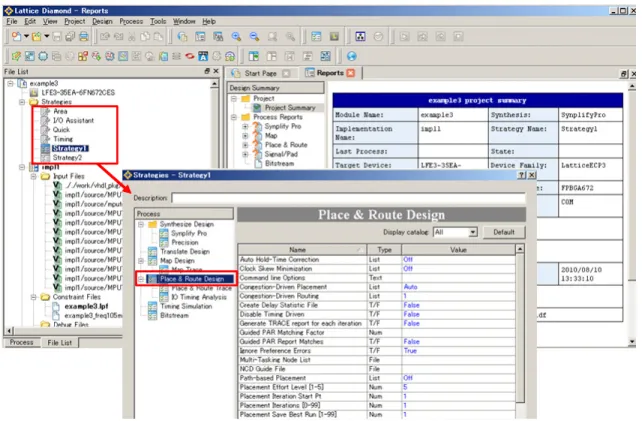Screen dimensions: 642x421
Task: Select IO Timing Analysis in Process tree
Action: [199, 297]
